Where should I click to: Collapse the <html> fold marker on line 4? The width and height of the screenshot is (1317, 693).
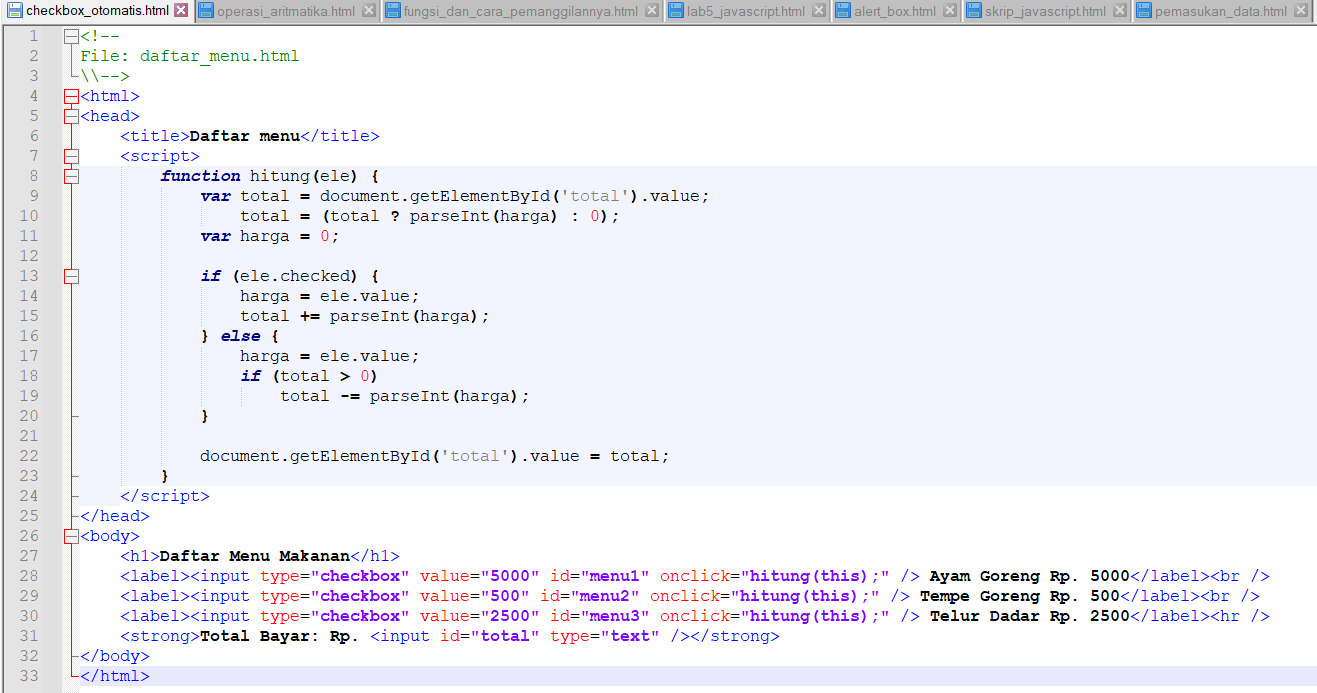tap(70, 96)
